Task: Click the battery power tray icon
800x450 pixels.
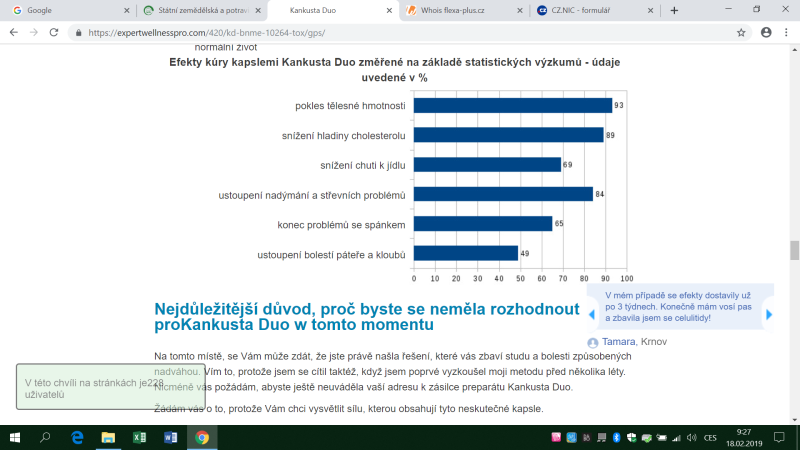Action: pyautogui.click(x=661, y=438)
